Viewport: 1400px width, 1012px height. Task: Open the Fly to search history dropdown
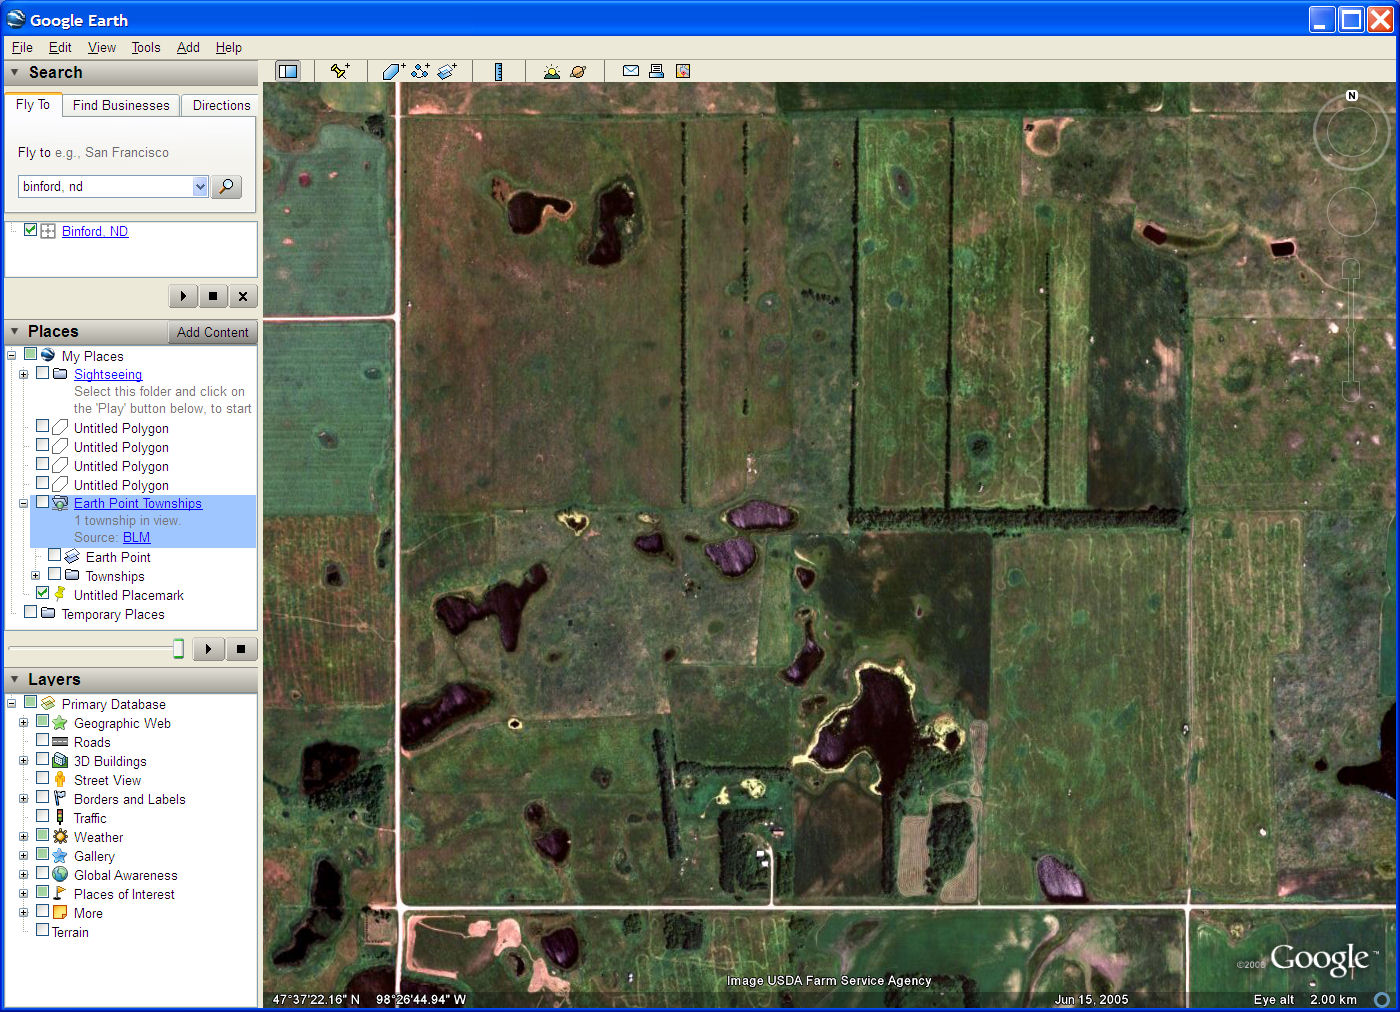pos(200,187)
